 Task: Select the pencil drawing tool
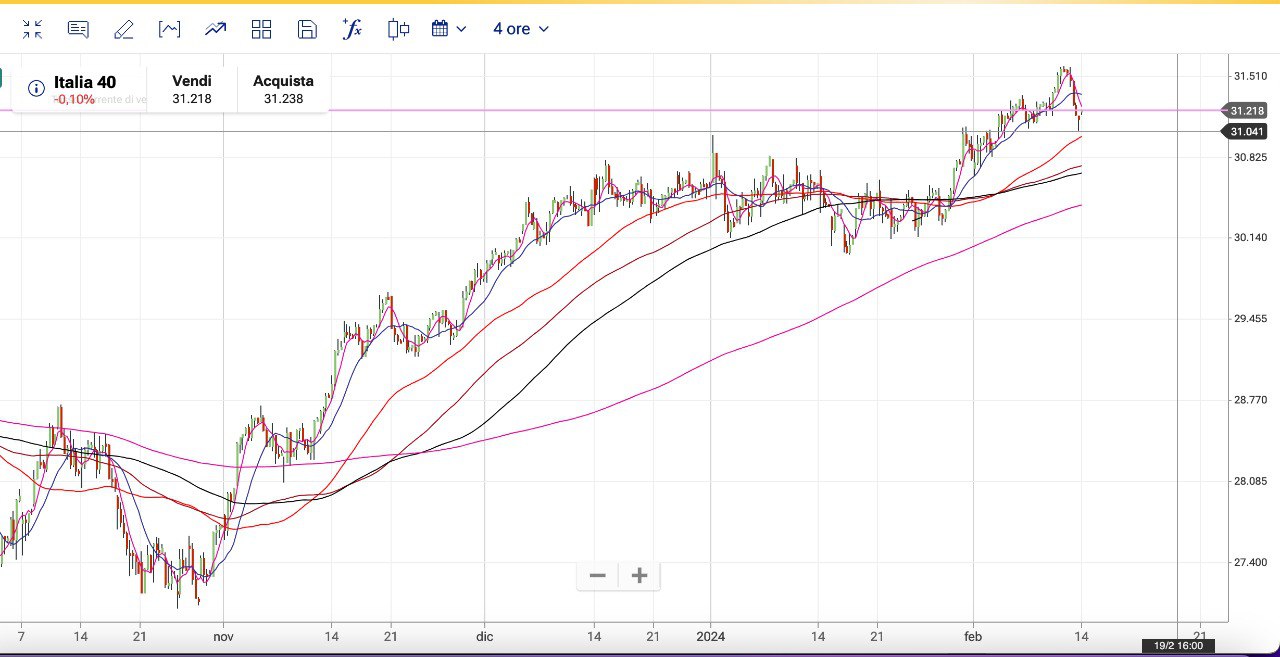(124, 29)
